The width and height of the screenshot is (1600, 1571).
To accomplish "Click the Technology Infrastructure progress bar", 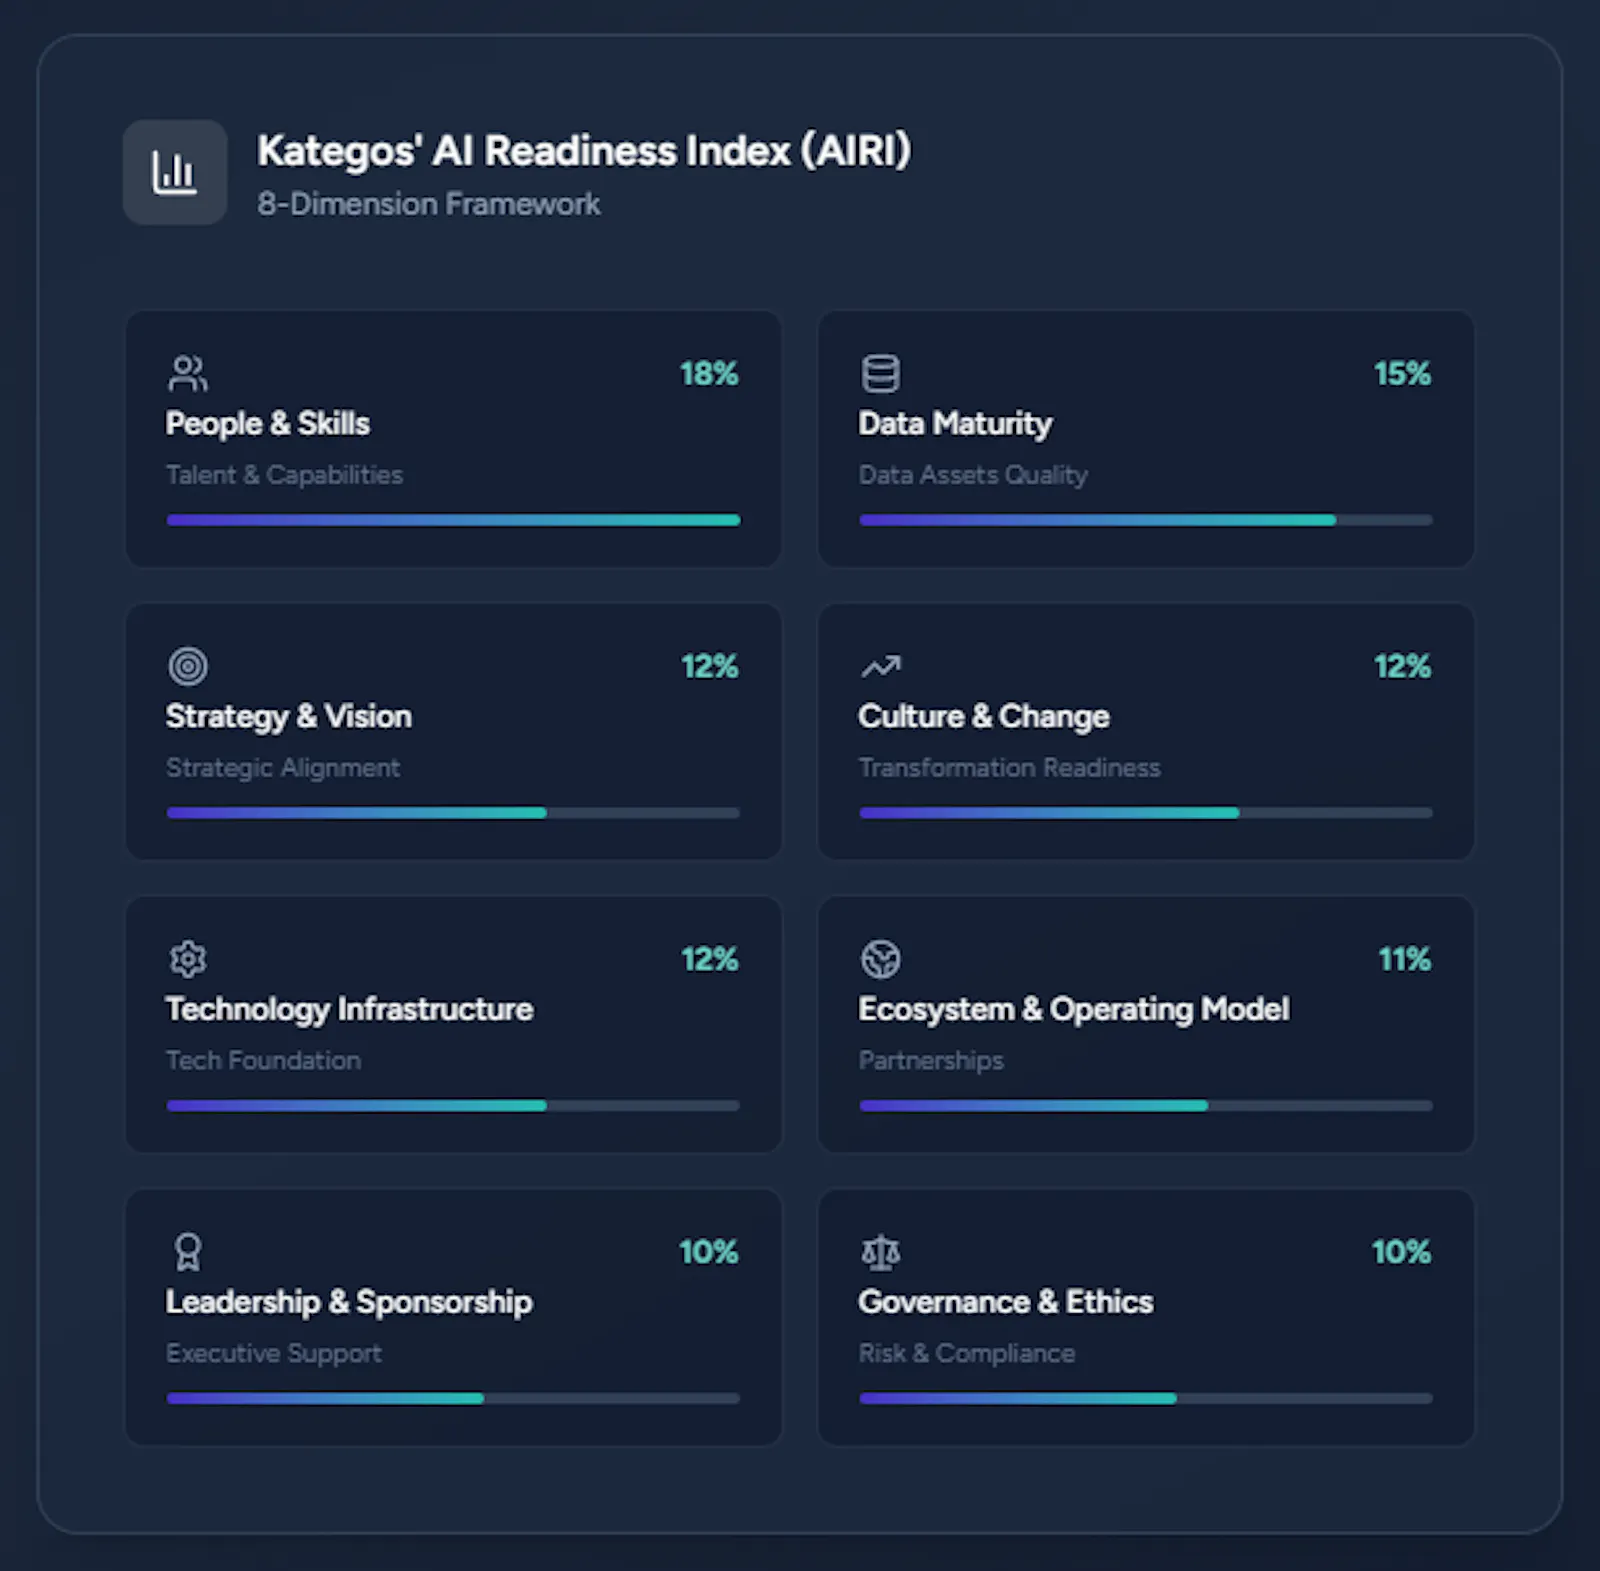I will tap(453, 1106).
